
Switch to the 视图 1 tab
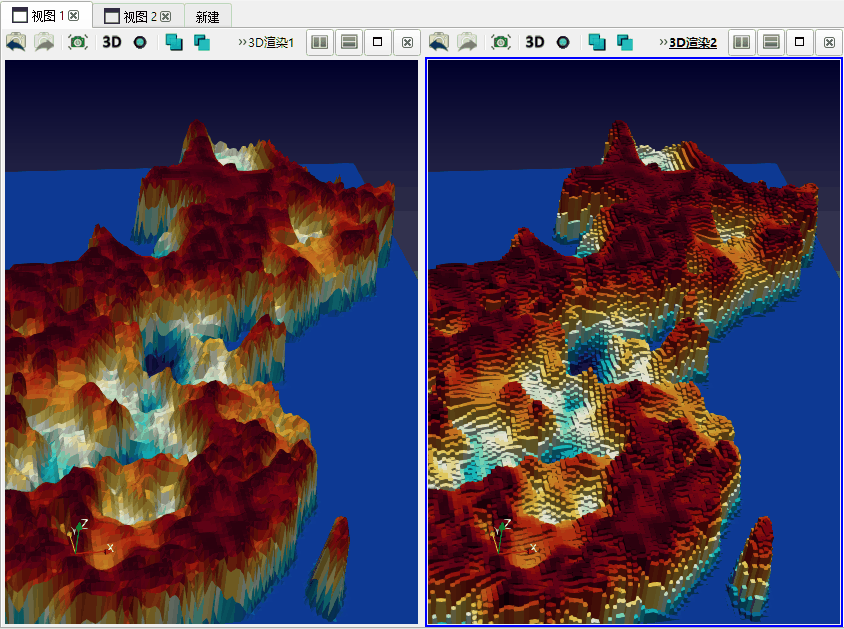[x=46, y=16]
